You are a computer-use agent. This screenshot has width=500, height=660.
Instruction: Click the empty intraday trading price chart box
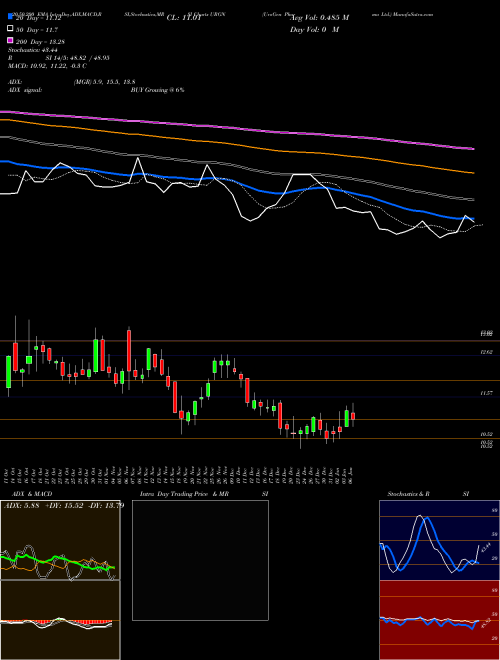click(x=200, y=560)
